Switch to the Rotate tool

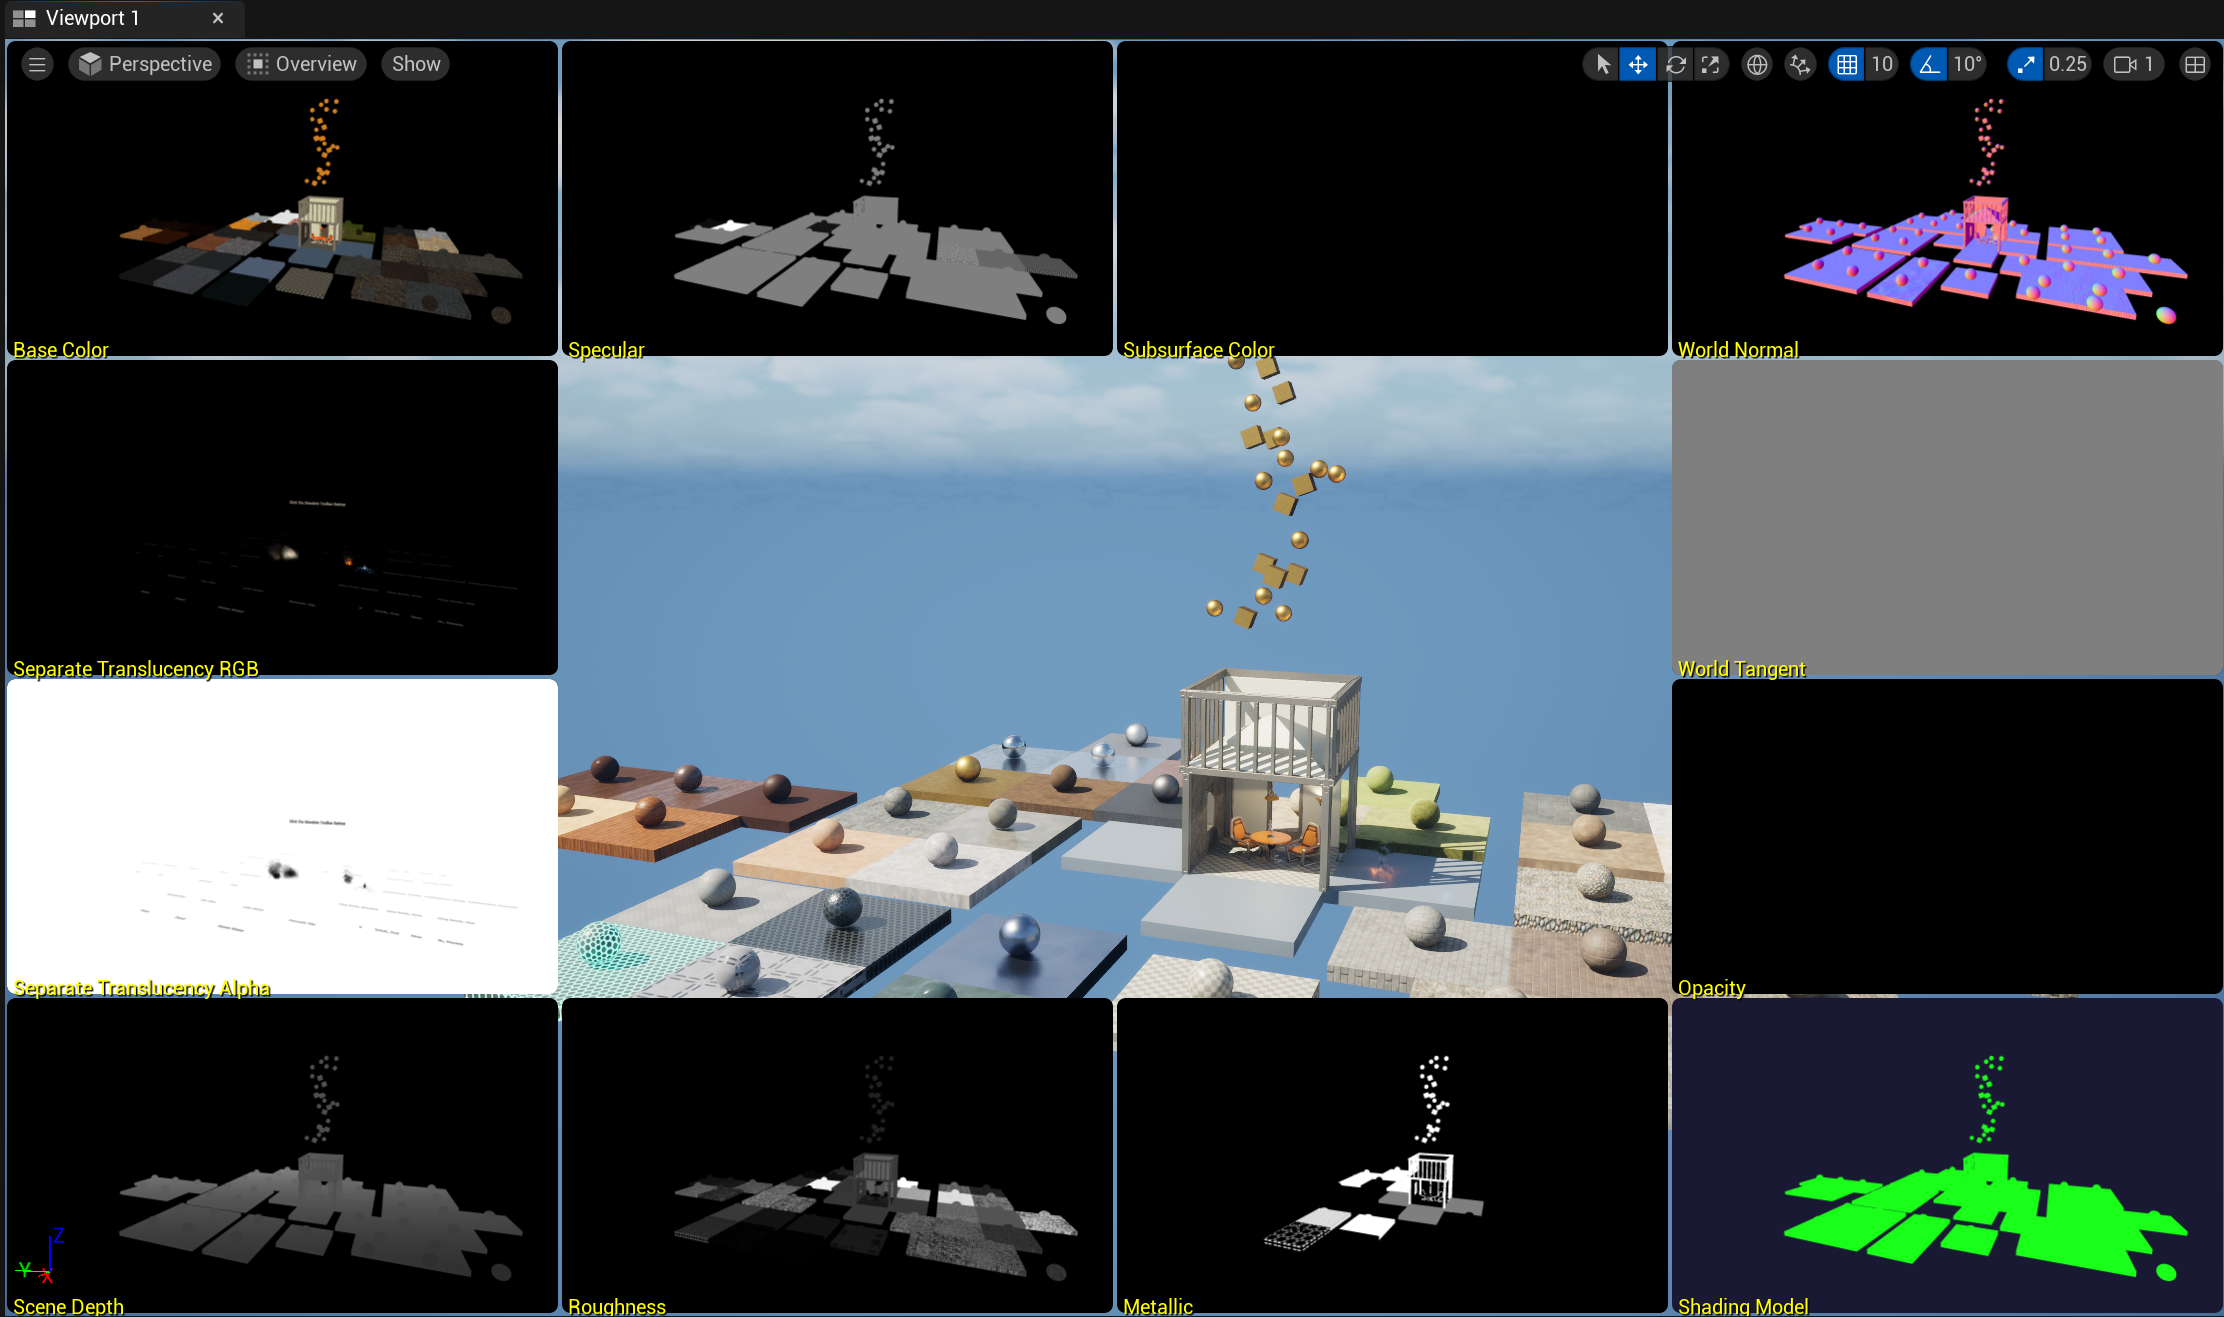coord(1676,65)
